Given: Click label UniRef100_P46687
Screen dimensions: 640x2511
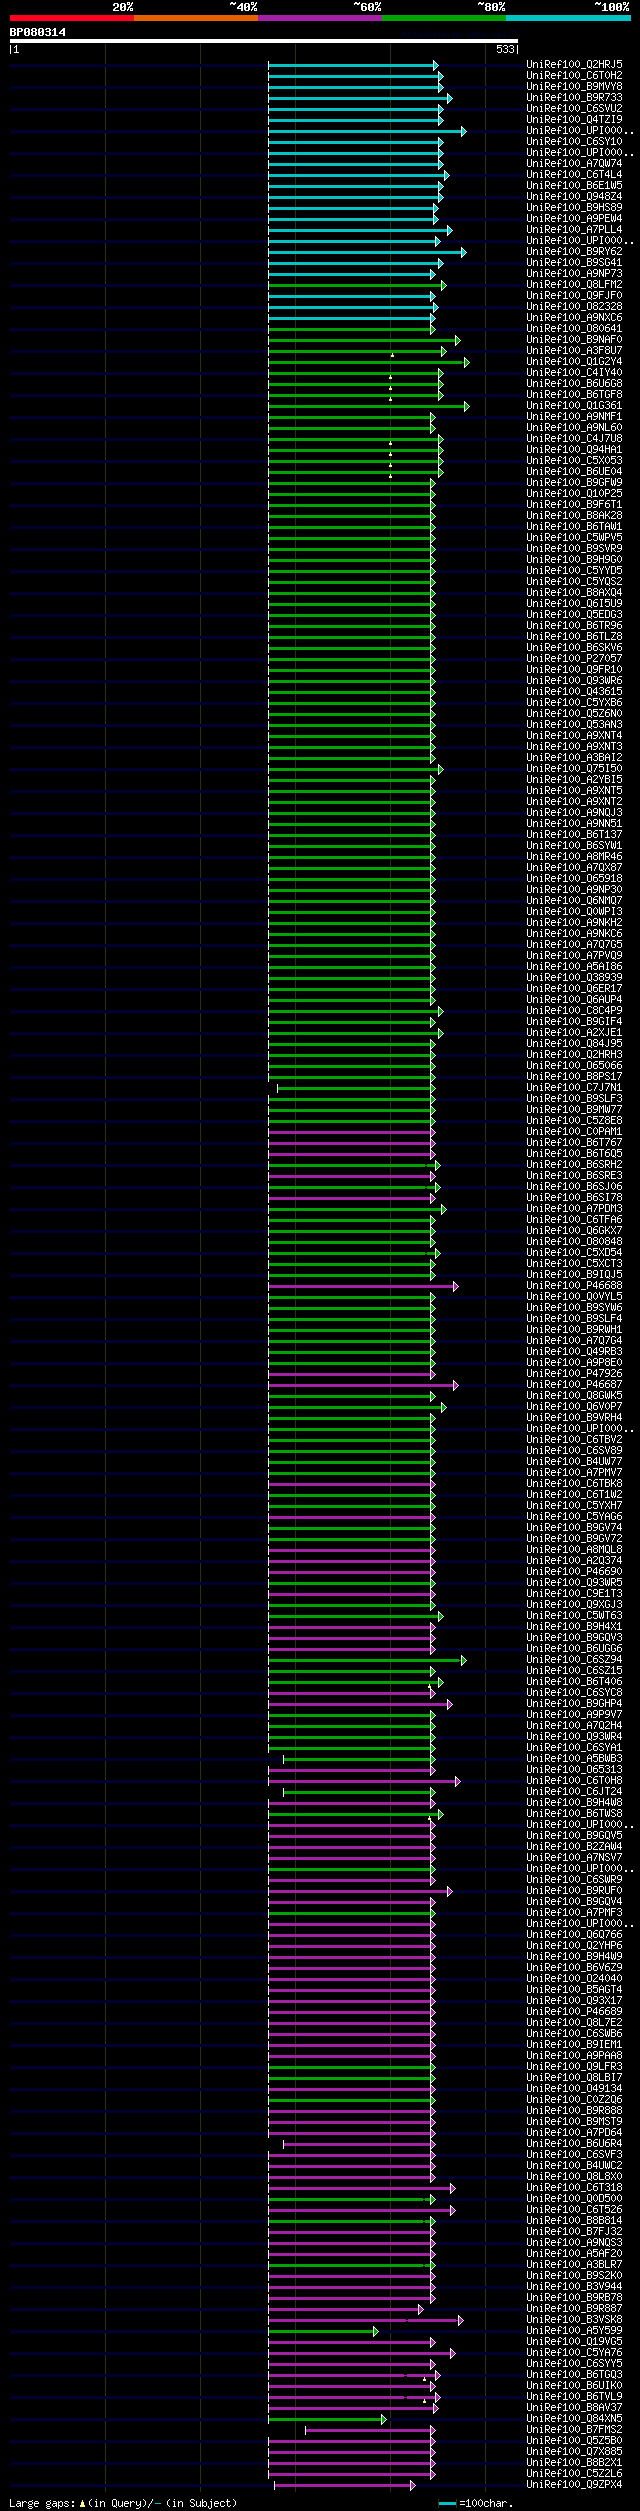Looking at the screenshot, I should pos(574,1384).
